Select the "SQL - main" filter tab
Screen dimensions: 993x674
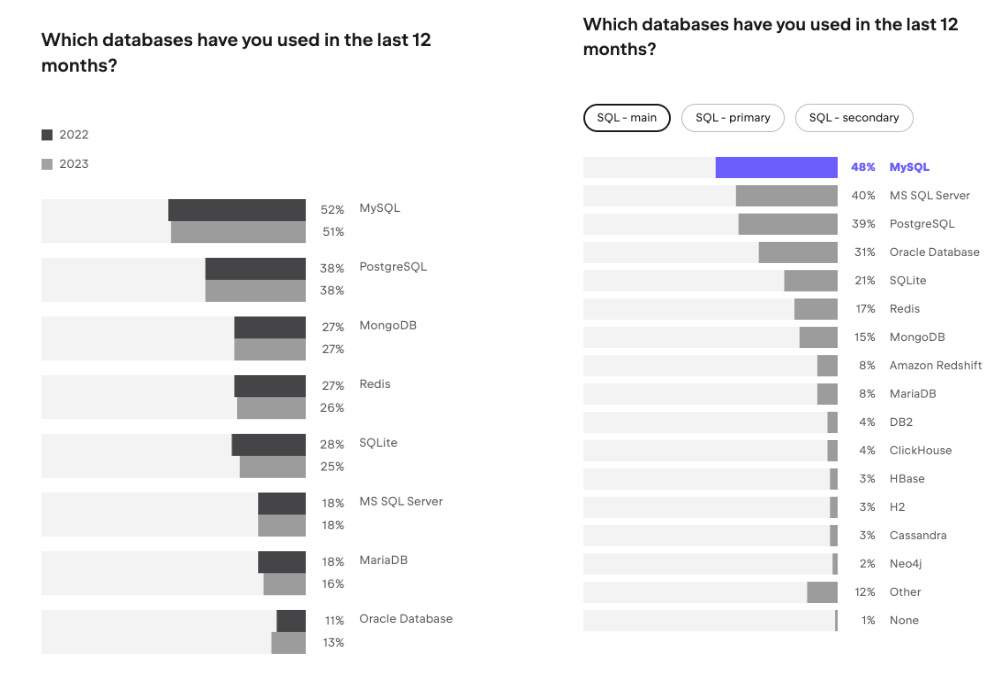pos(627,118)
